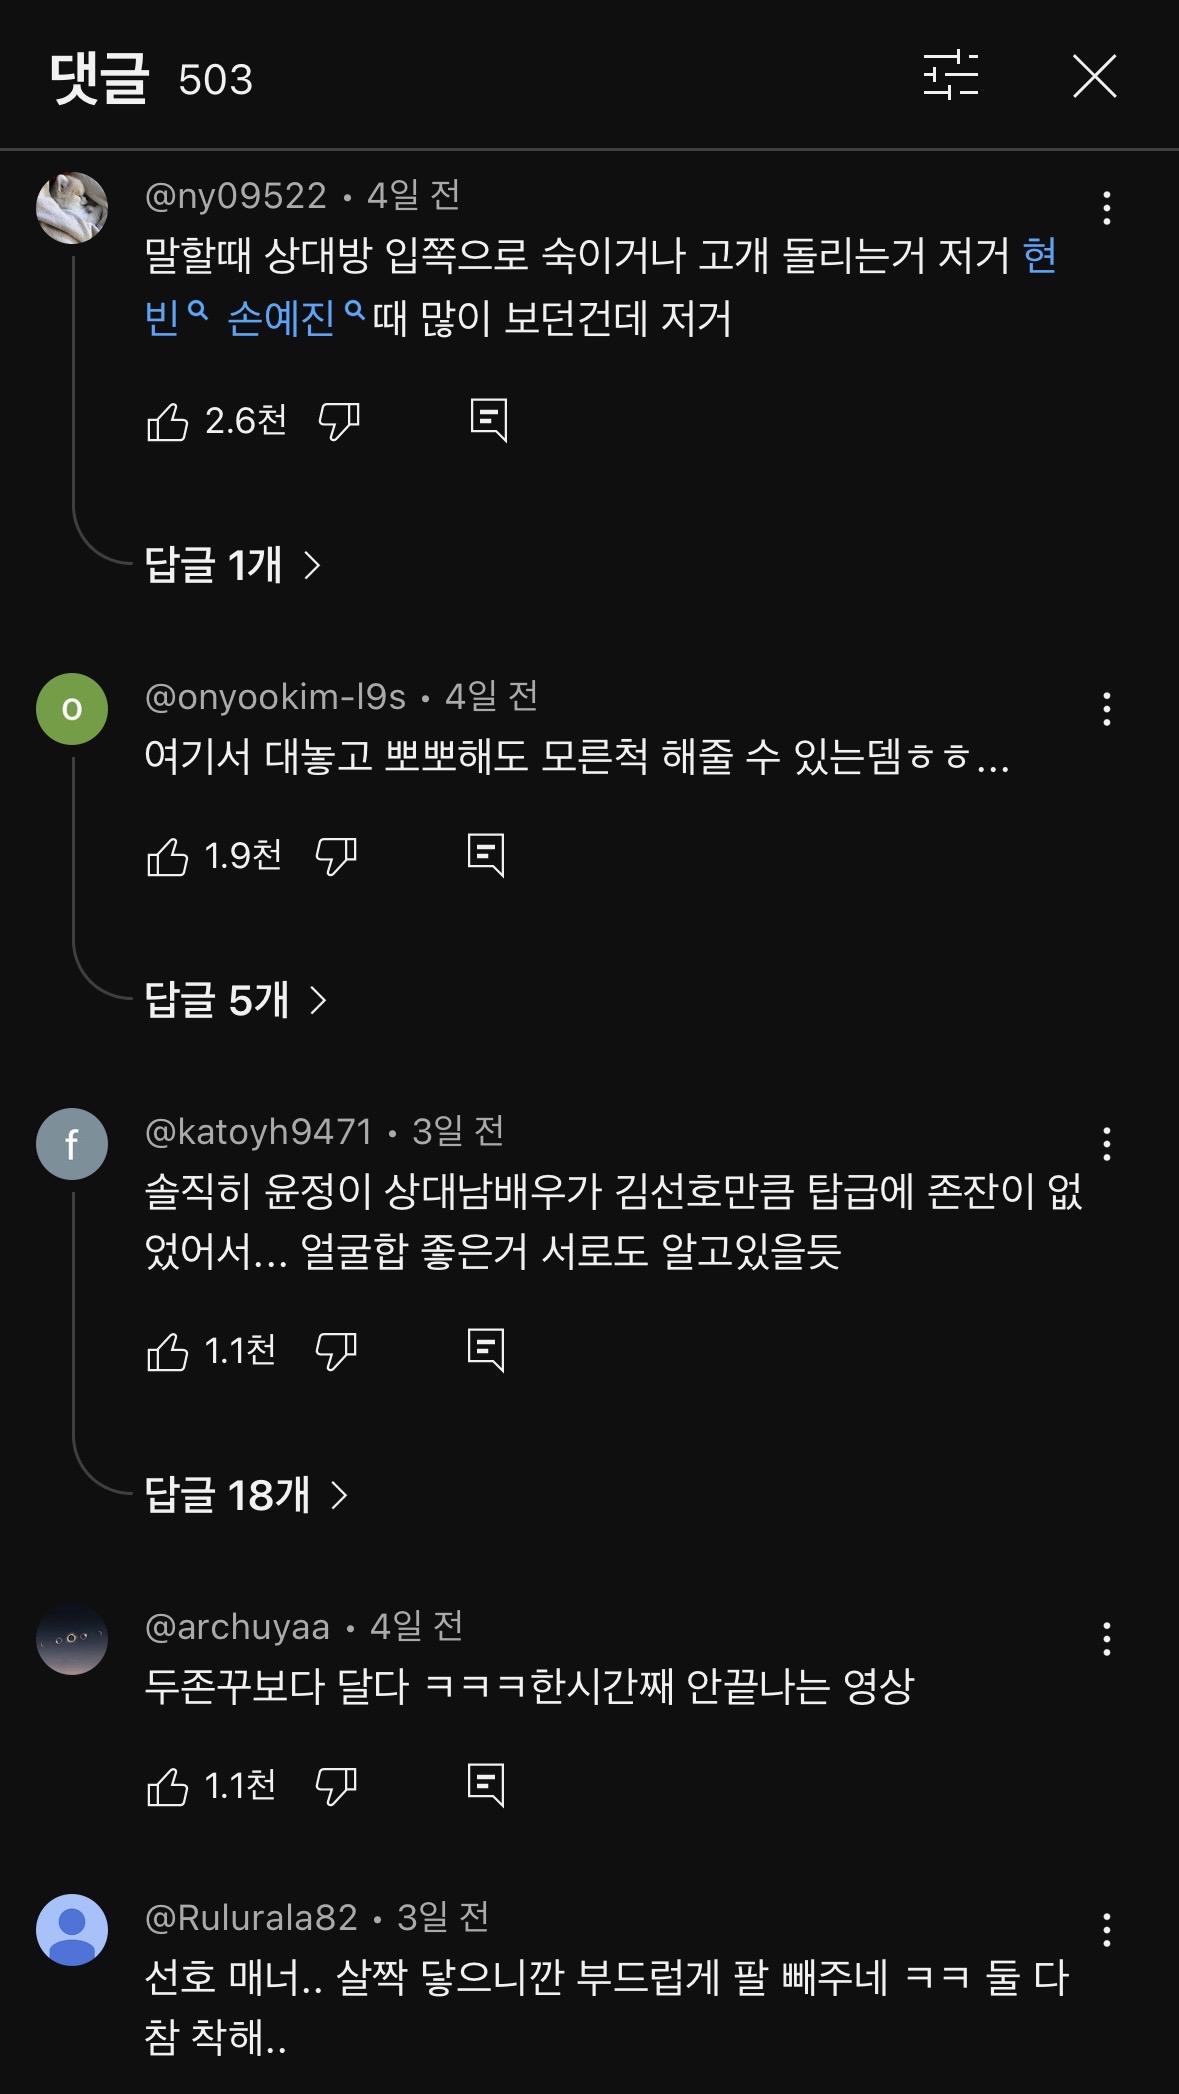Expand 답글 1개 replies
Viewport: 1179px width, 2094px height.
click(x=232, y=565)
